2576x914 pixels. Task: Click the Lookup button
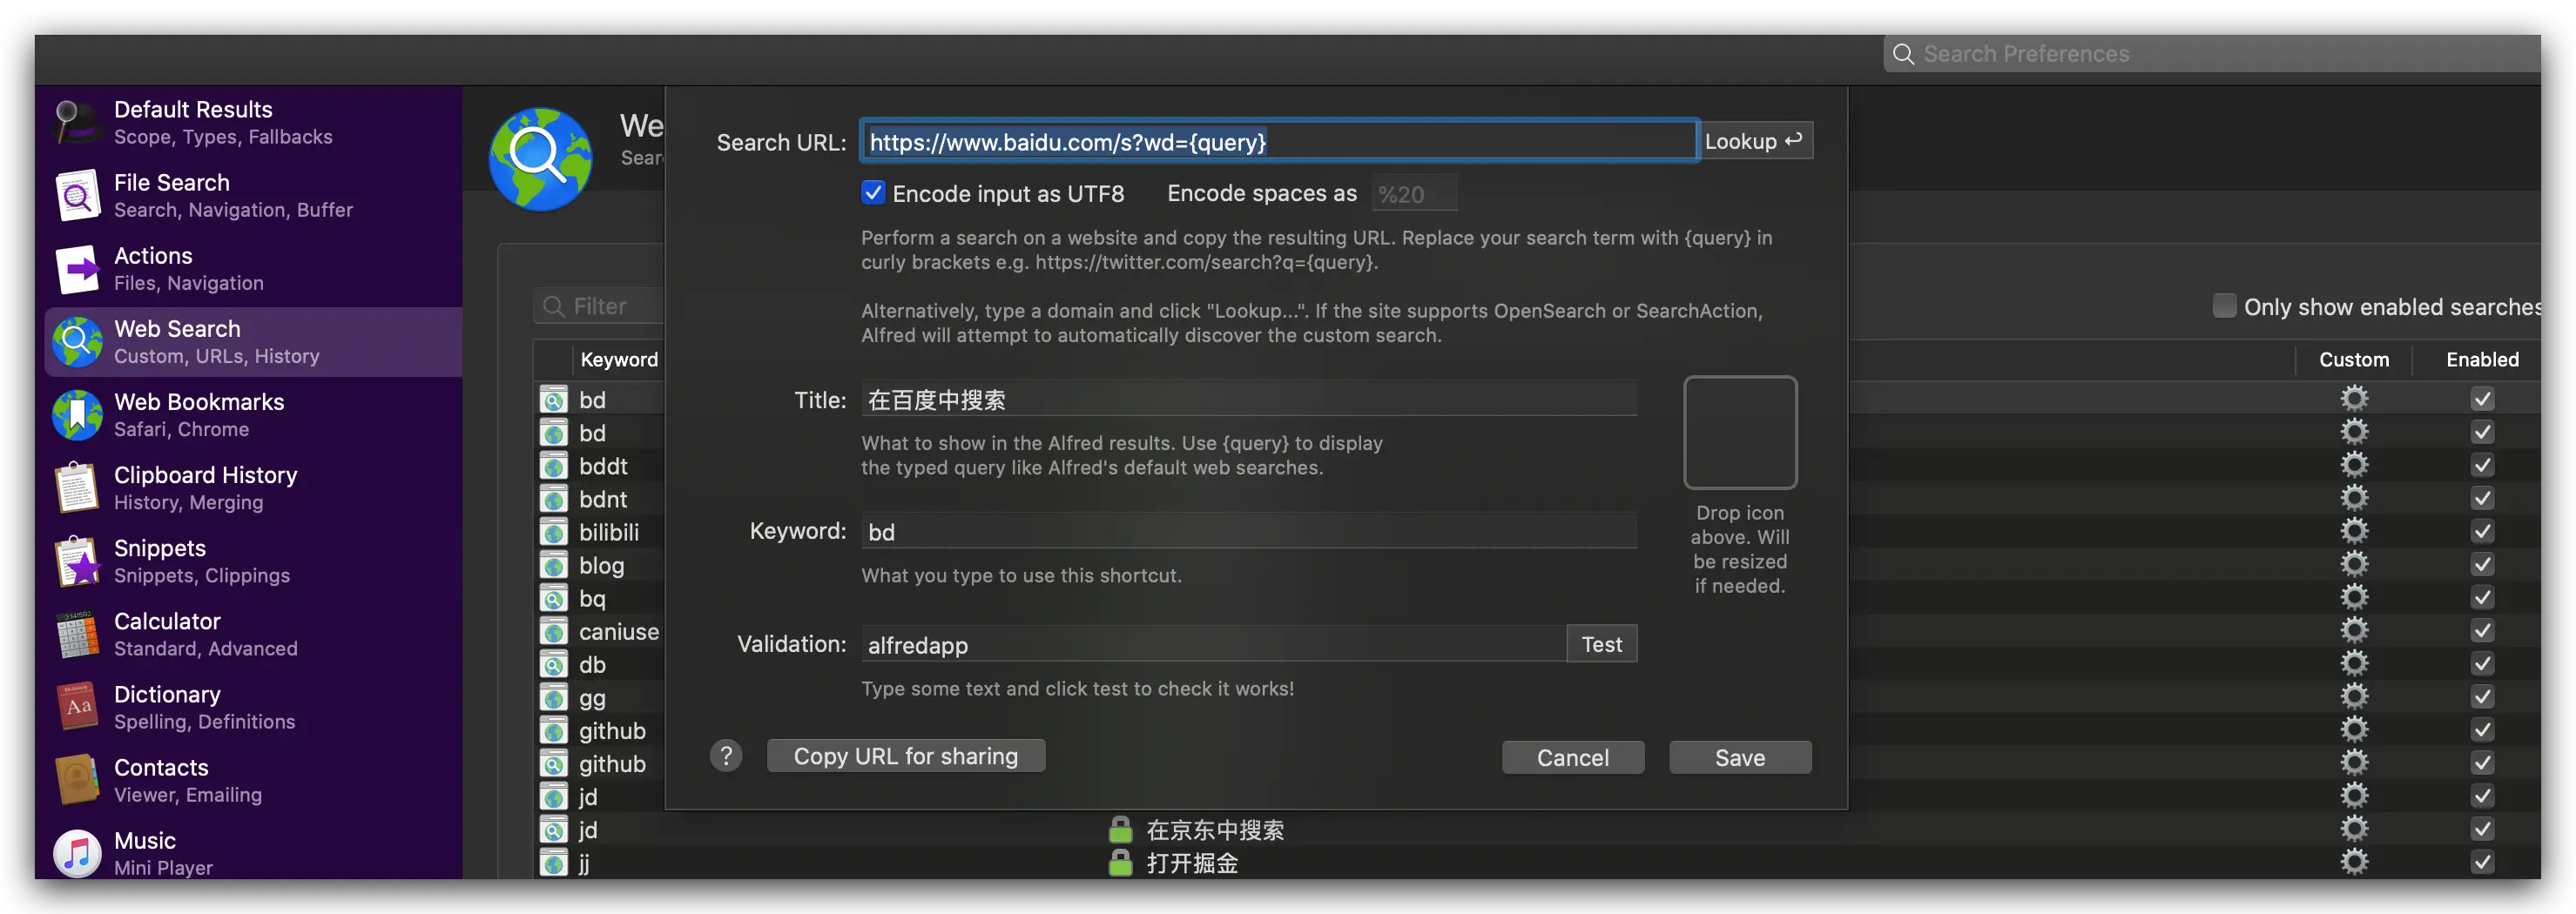pyautogui.click(x=1755, y=141)
